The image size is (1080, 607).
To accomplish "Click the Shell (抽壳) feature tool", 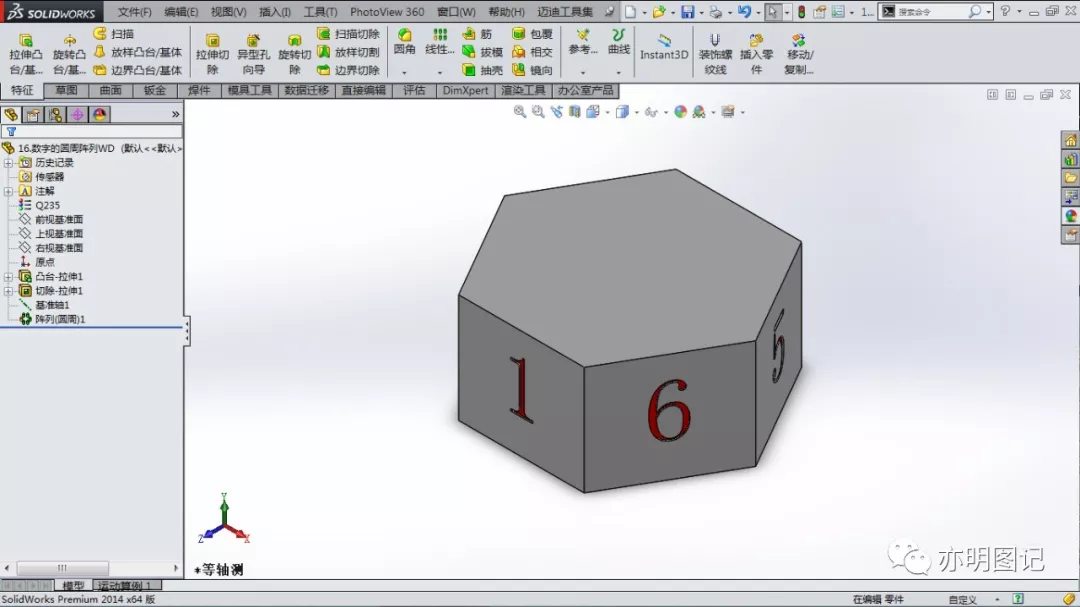I will coord(481,70).
